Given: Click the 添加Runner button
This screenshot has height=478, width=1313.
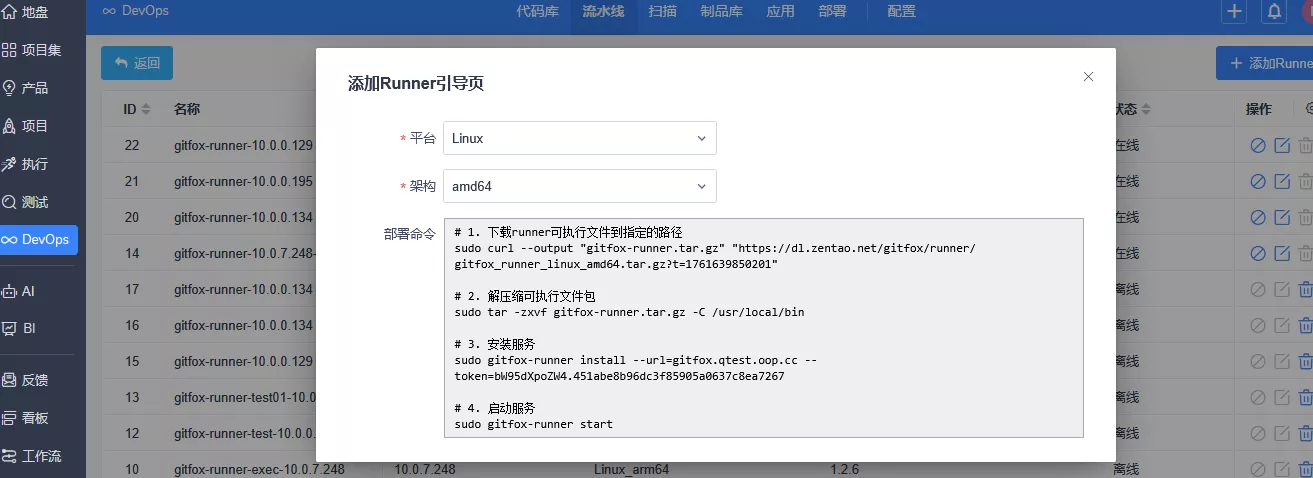Looking at the screenshot, I should tap(1265, 63).
